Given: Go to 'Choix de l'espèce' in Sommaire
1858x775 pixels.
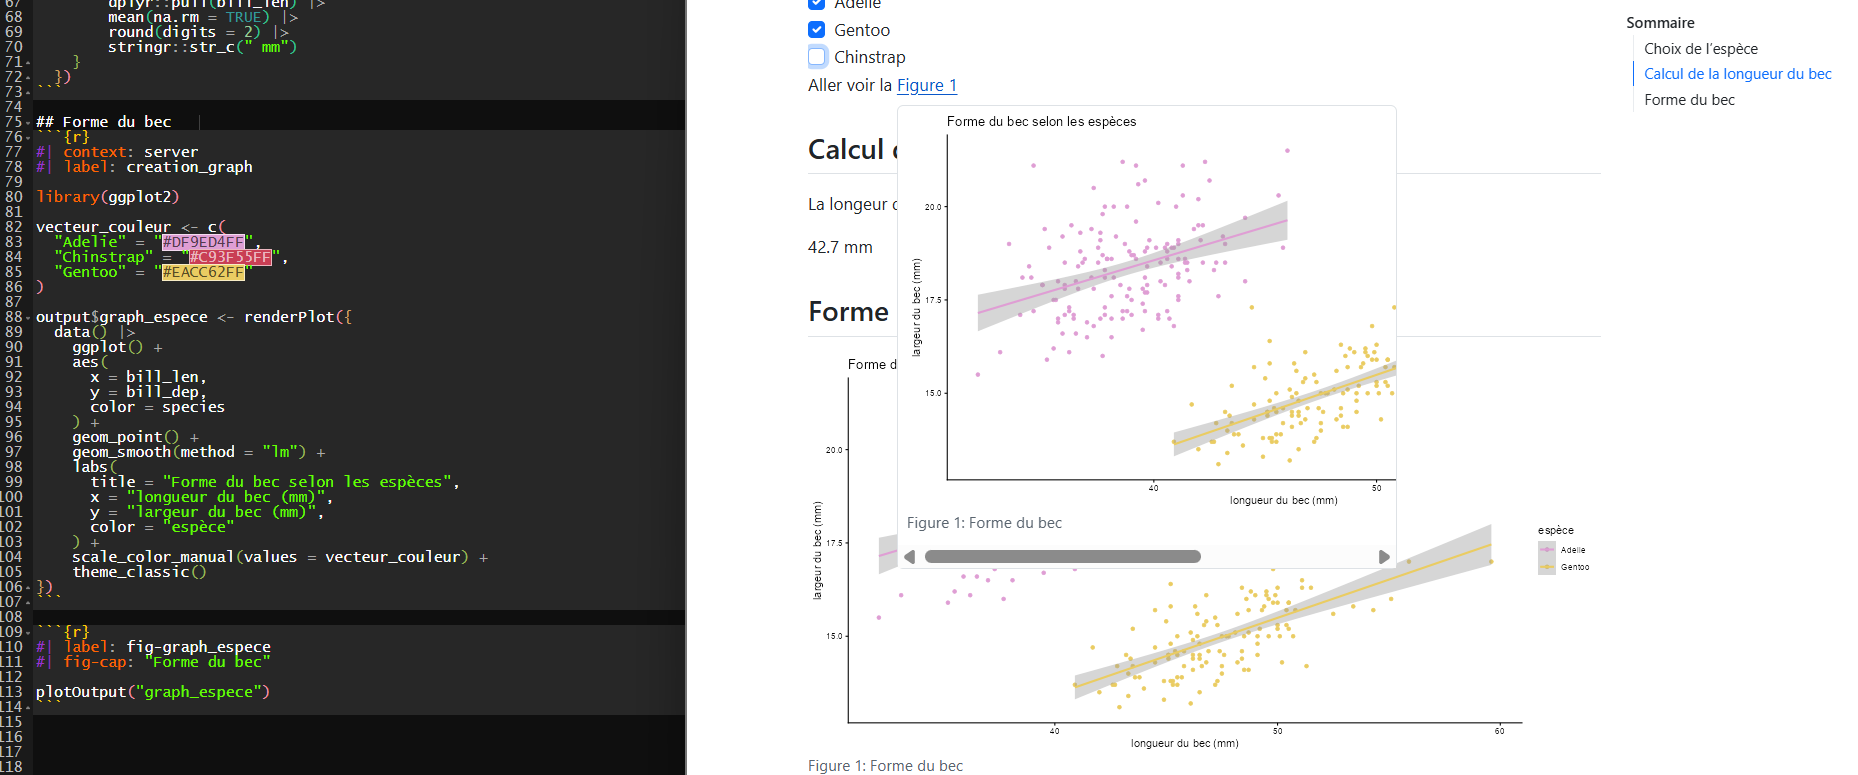Looking at the screenshot, I should [x=1700, y=48].
